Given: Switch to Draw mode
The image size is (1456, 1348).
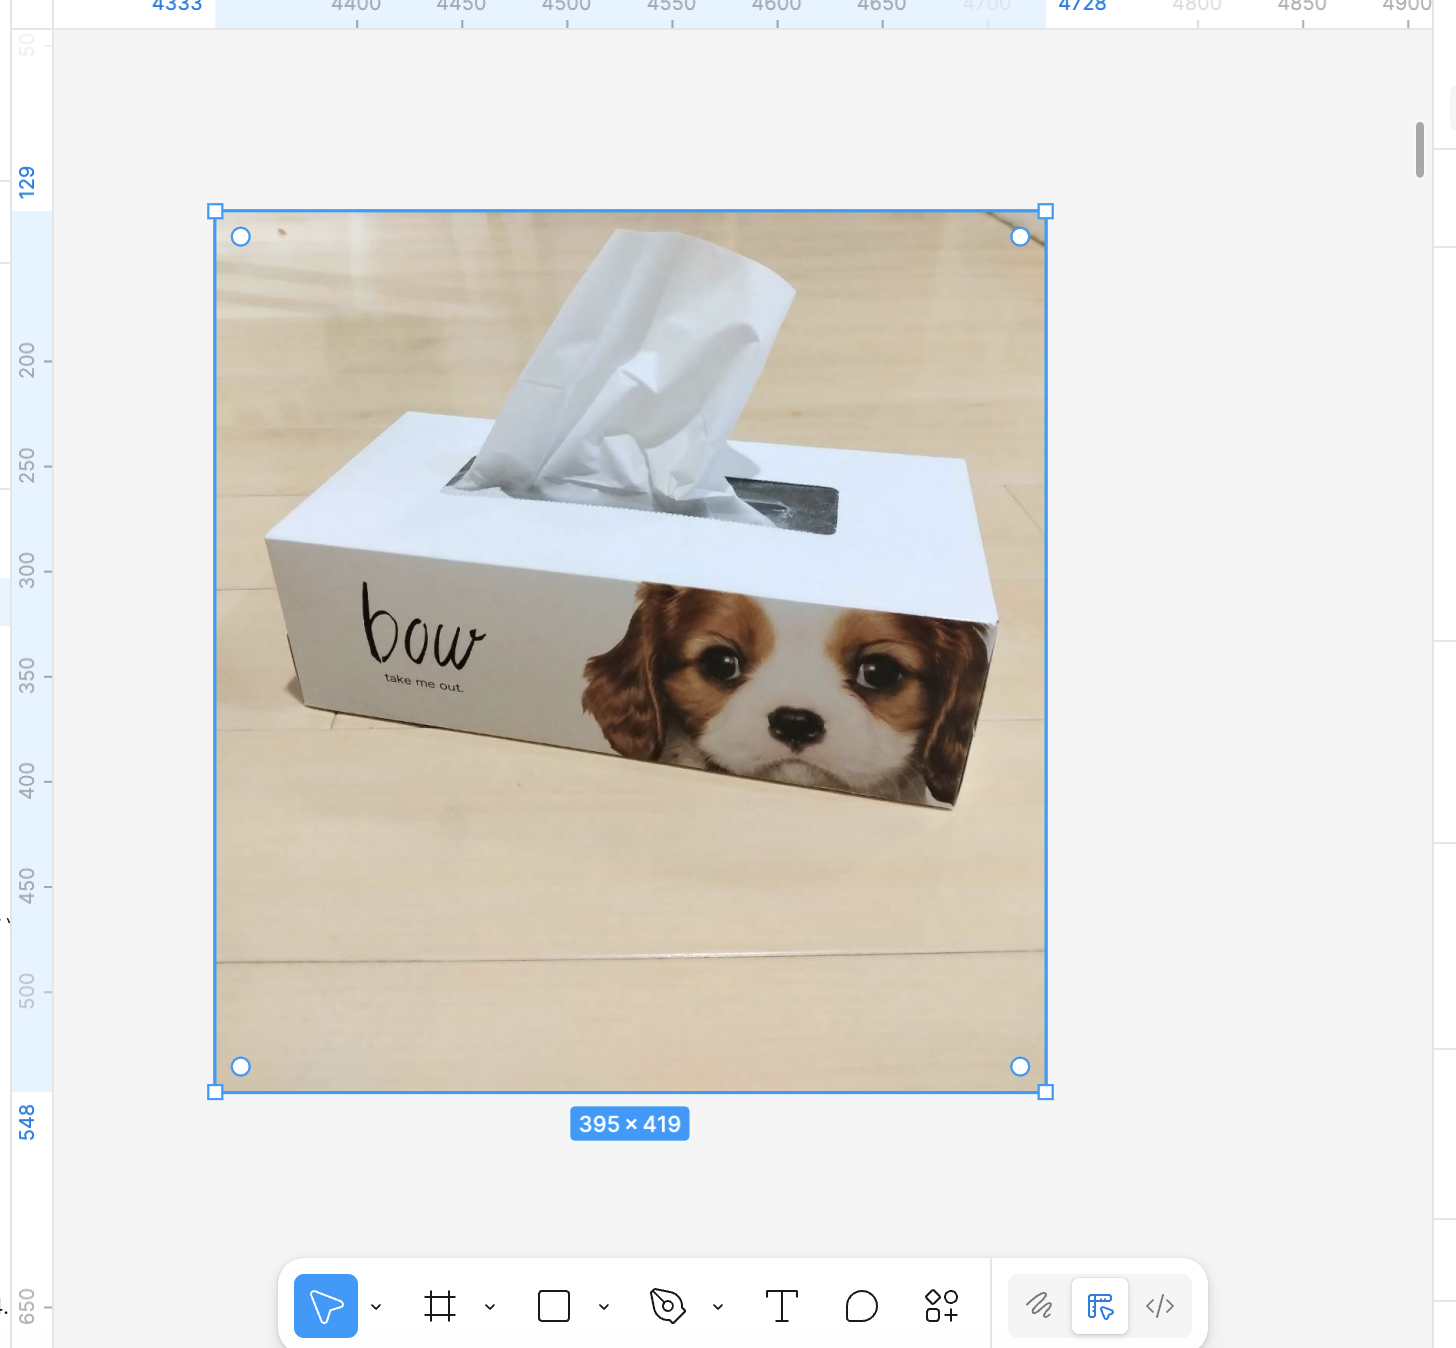Looking at the screenshot, I should click(1040, 1306).
